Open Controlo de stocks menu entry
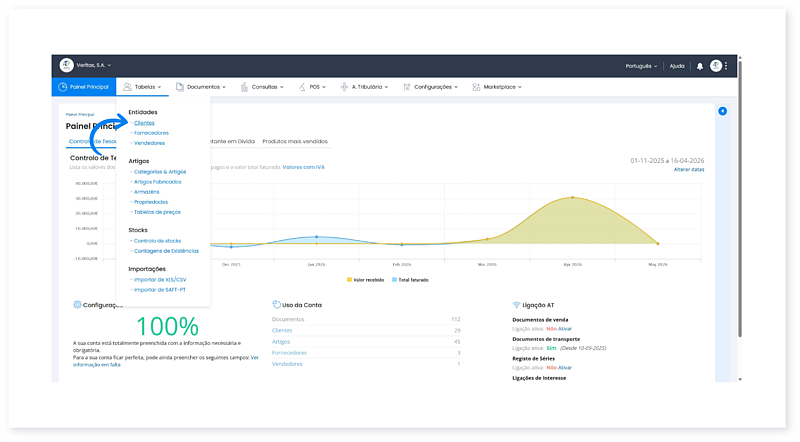This screenshot has width=800, height=442. pos(157,241)
